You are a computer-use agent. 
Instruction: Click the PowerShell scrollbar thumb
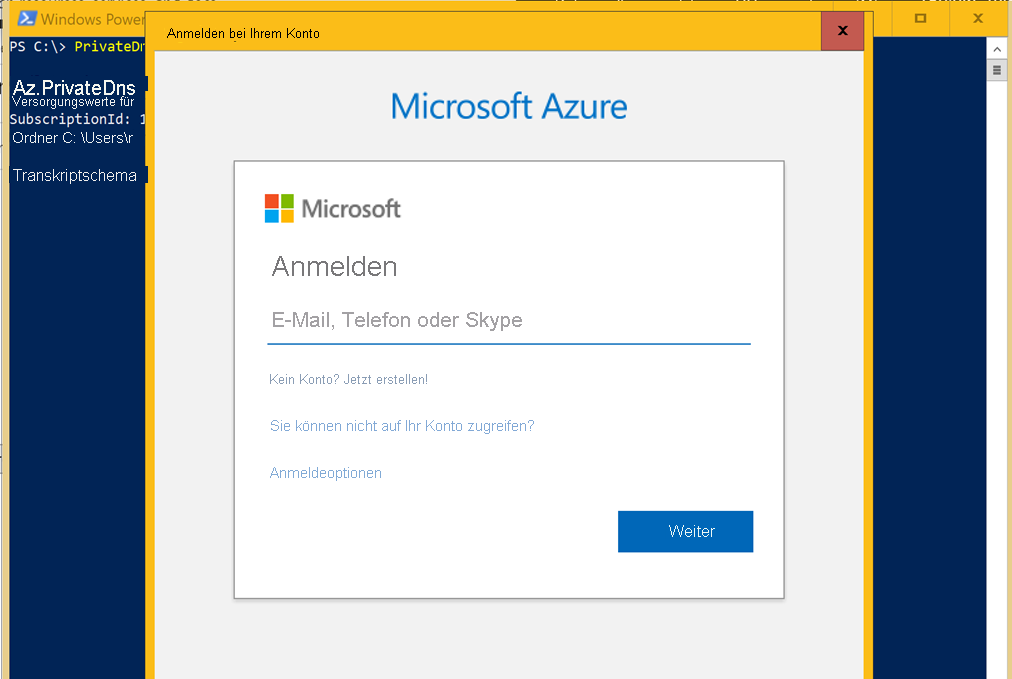point(997,70)
